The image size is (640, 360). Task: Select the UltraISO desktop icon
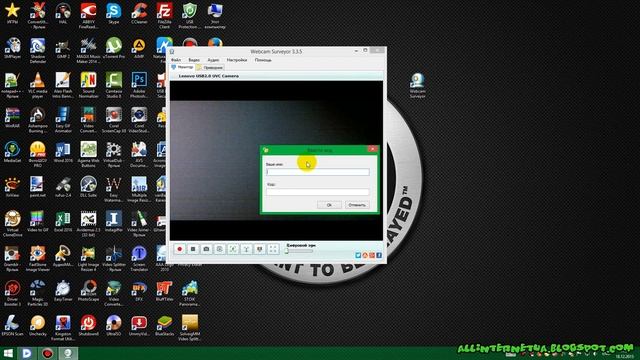pyautogui.click(x=114, y=325)
